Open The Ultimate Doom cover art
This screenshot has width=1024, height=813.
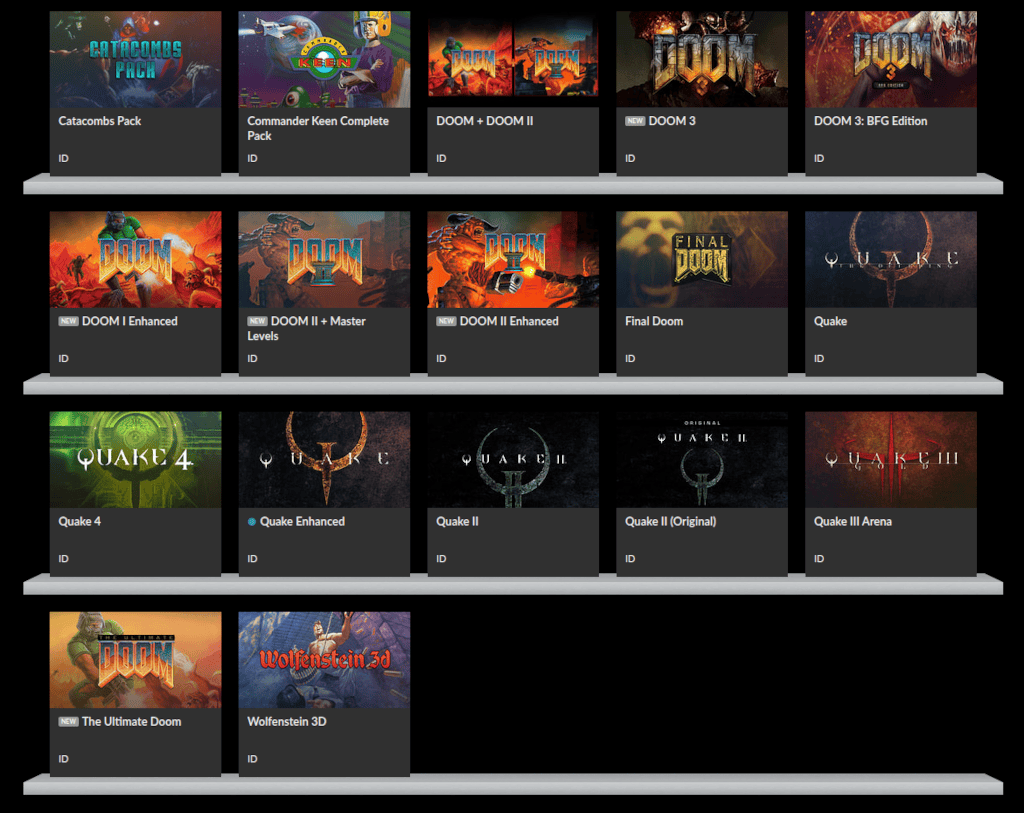135,660
